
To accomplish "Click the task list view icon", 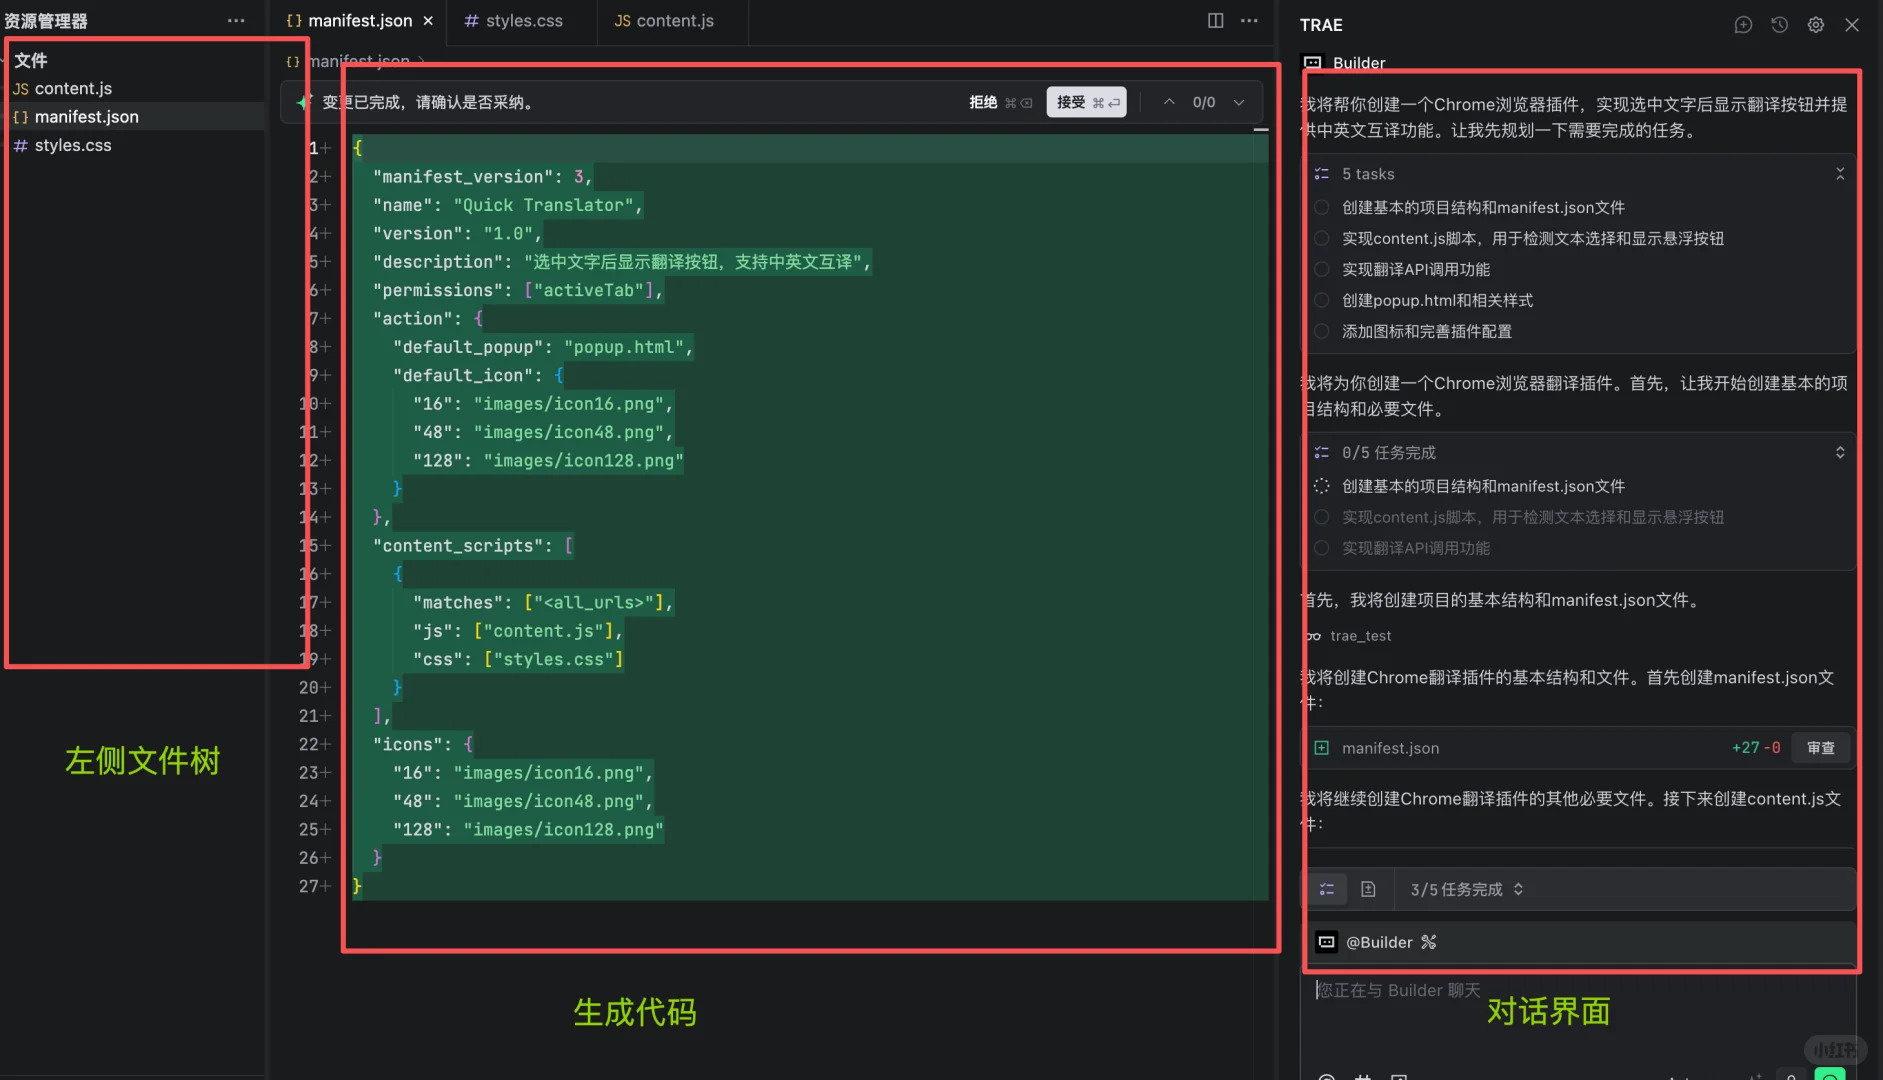I will point(1327,889).
